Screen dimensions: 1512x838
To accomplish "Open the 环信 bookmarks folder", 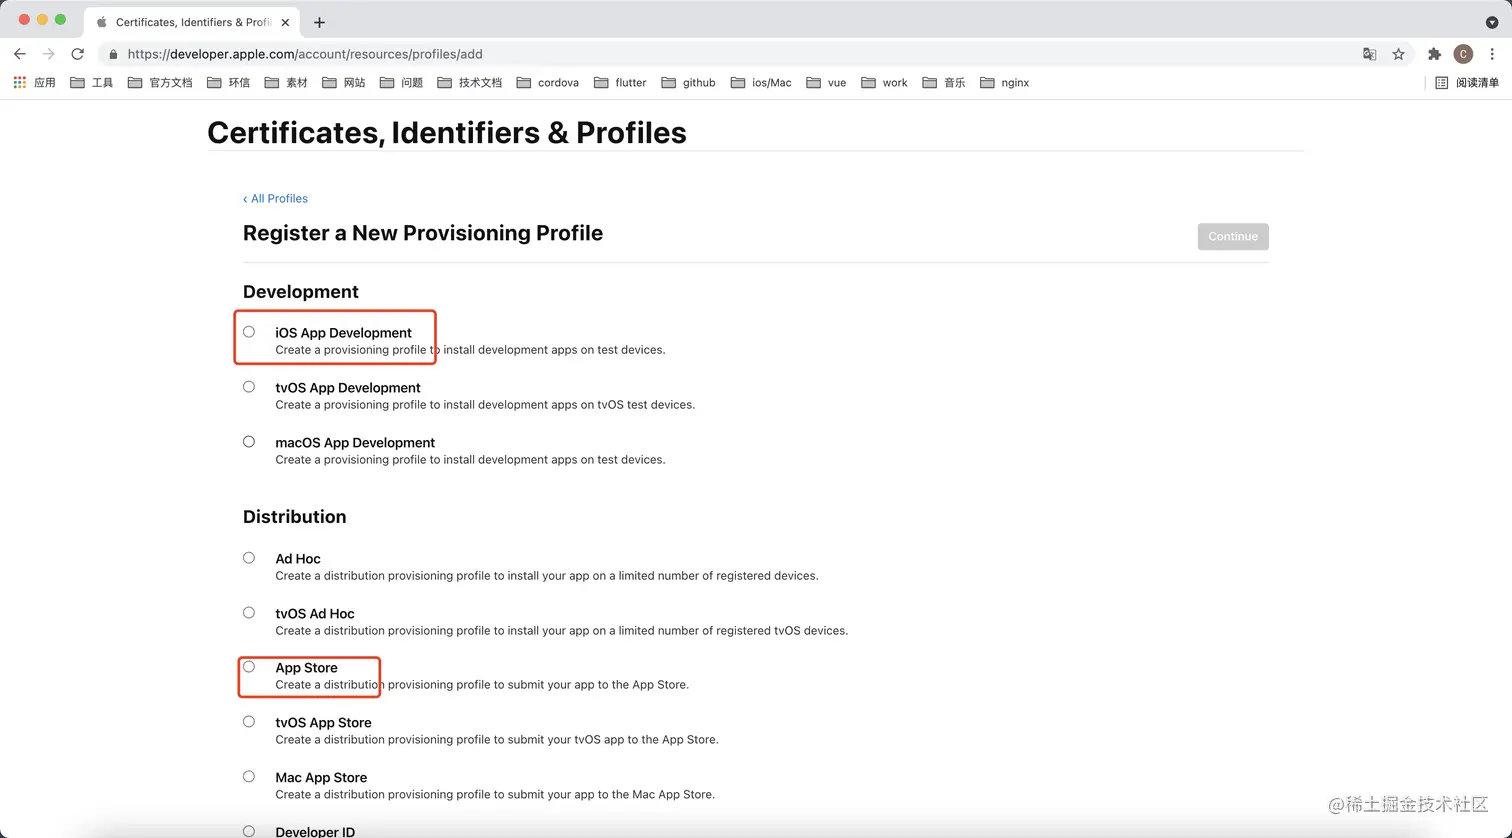I will [228, 83].
